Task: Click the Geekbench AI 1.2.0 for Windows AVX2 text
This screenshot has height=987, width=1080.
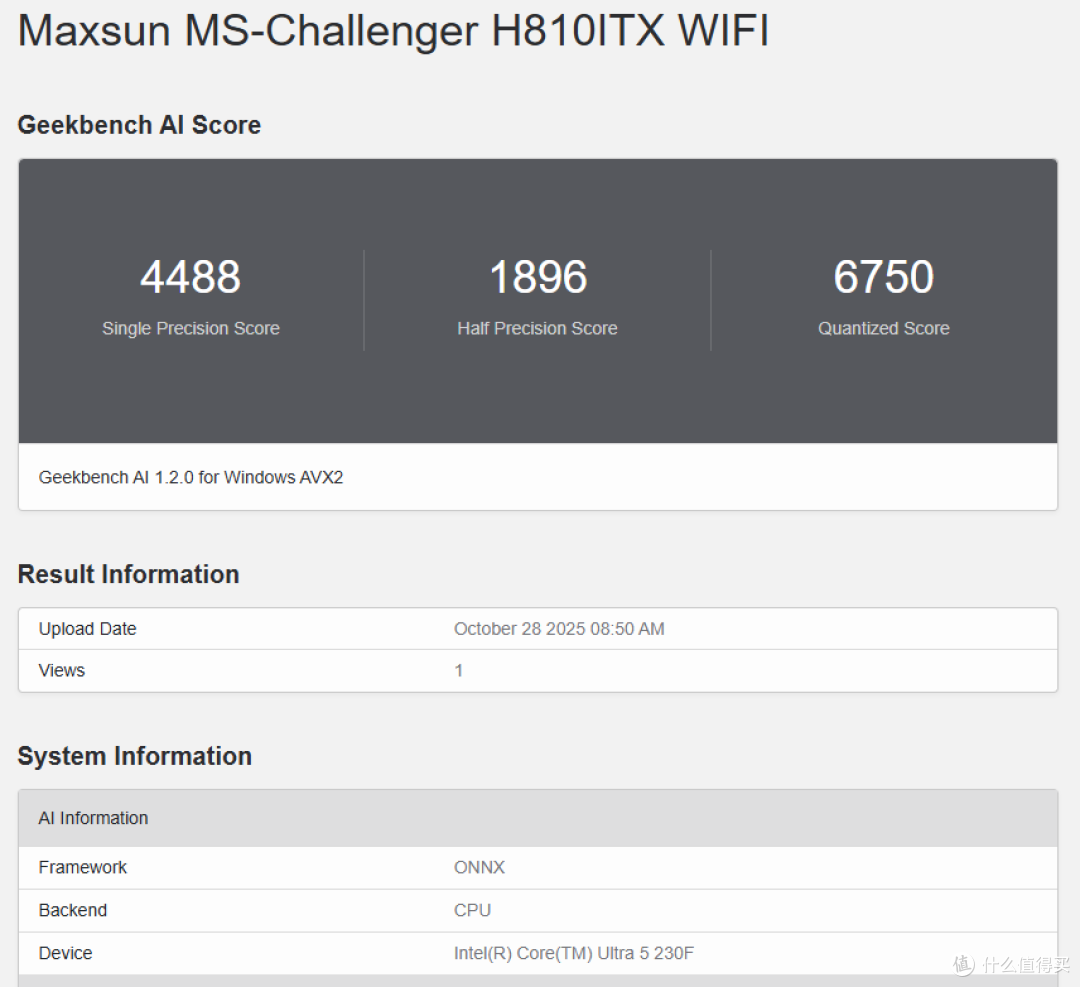Action: click(x=191, y=477)
